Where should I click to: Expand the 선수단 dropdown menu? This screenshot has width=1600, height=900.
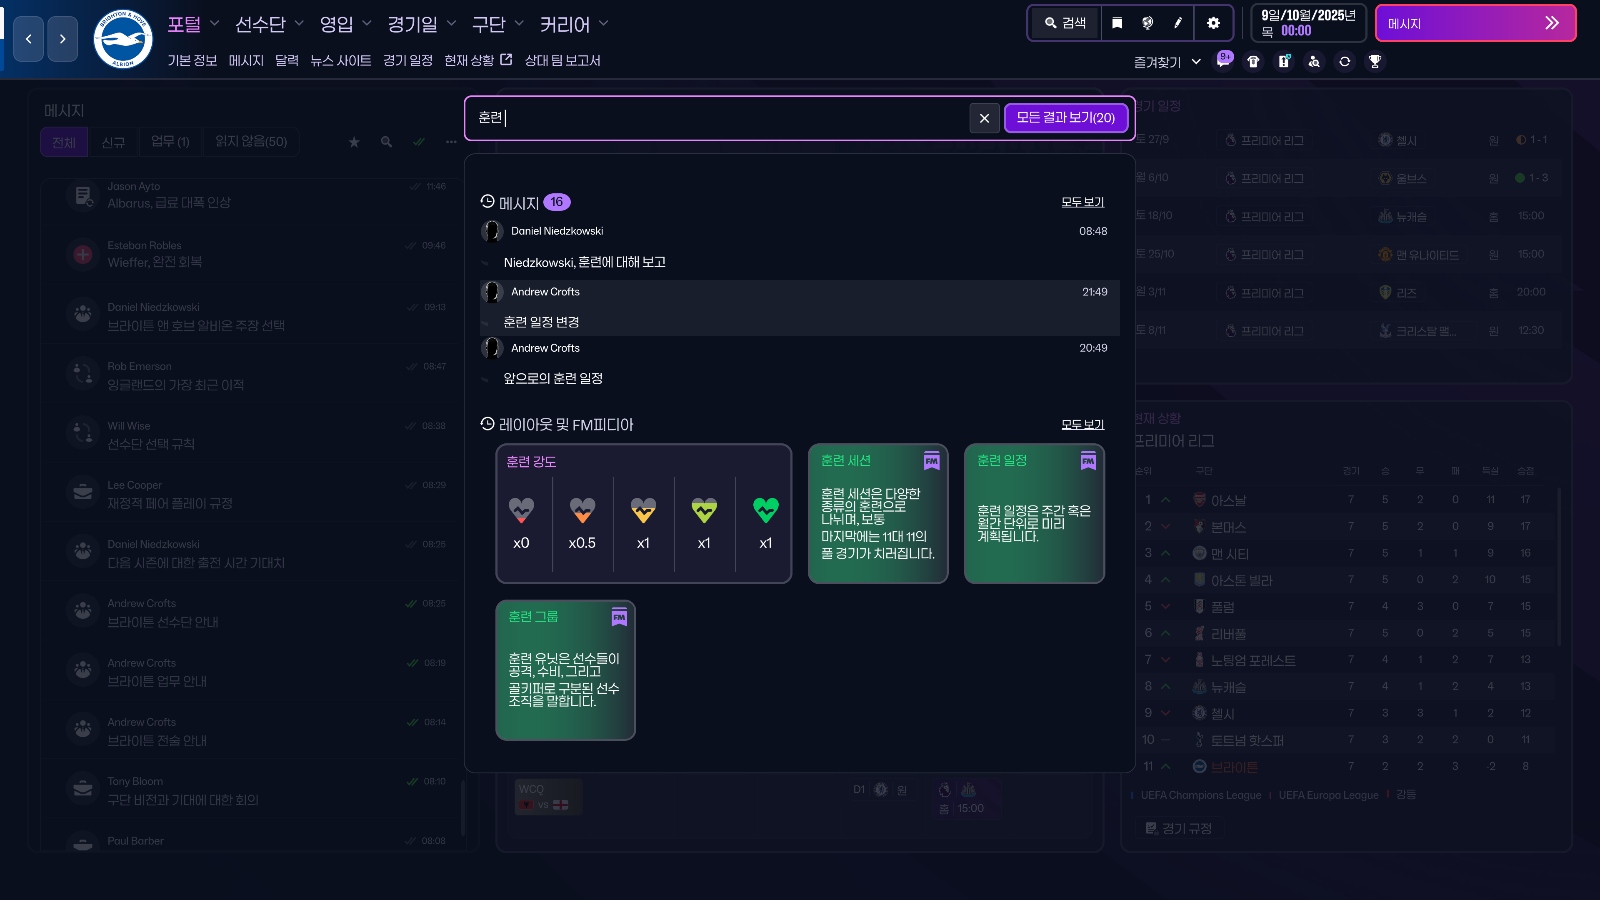(269, 24)
